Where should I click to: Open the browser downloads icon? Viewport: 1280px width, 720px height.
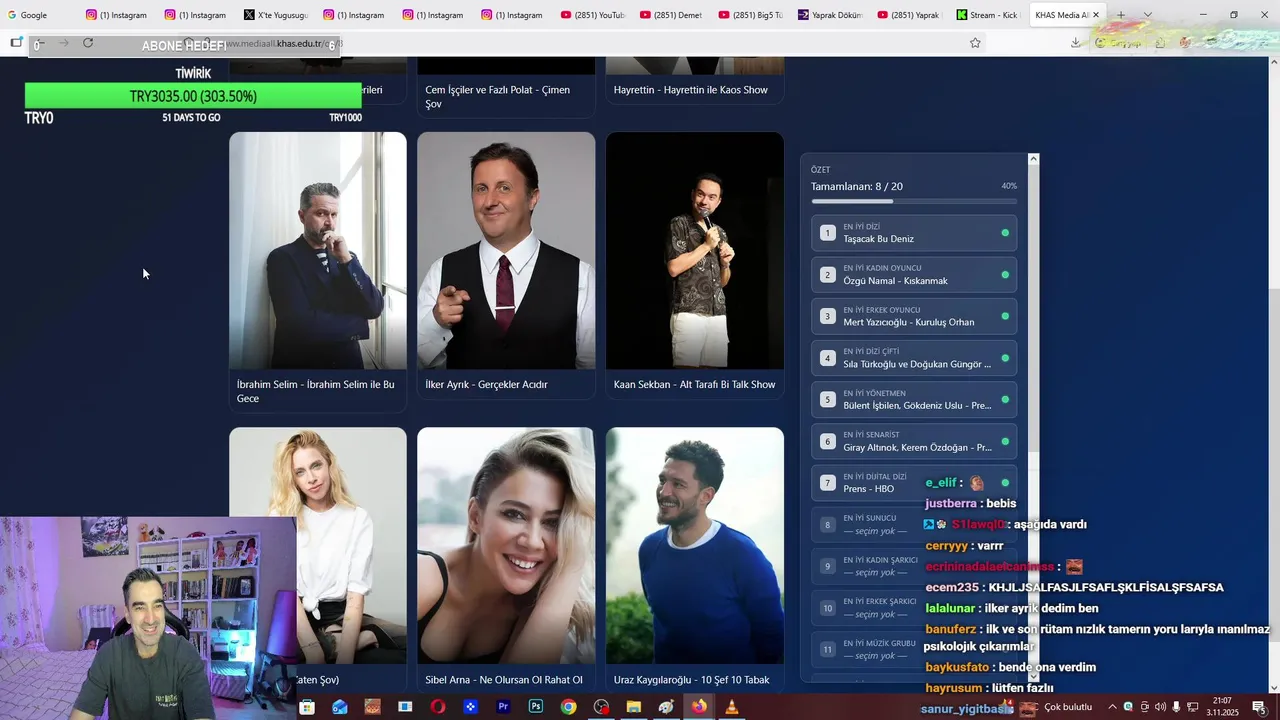[x=1075, y=43]
